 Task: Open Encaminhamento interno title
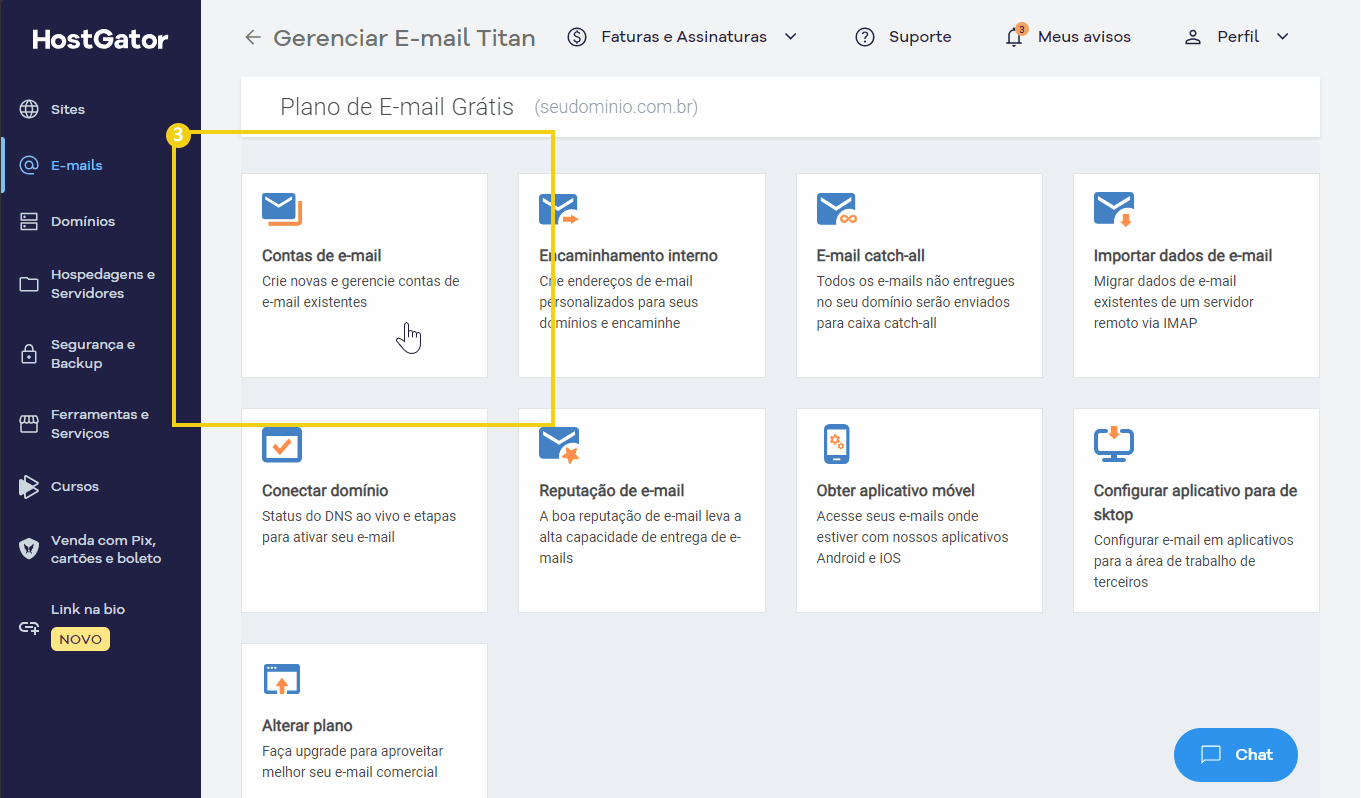628,256
